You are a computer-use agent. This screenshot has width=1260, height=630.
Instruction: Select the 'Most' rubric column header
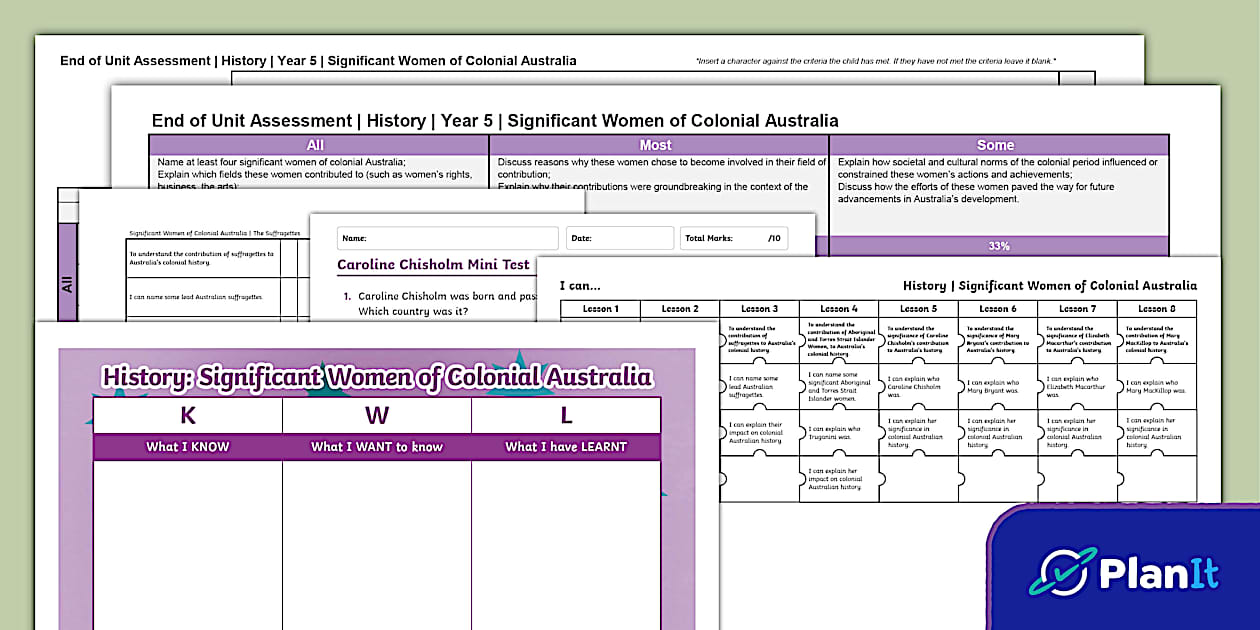(x=658, y=144)
